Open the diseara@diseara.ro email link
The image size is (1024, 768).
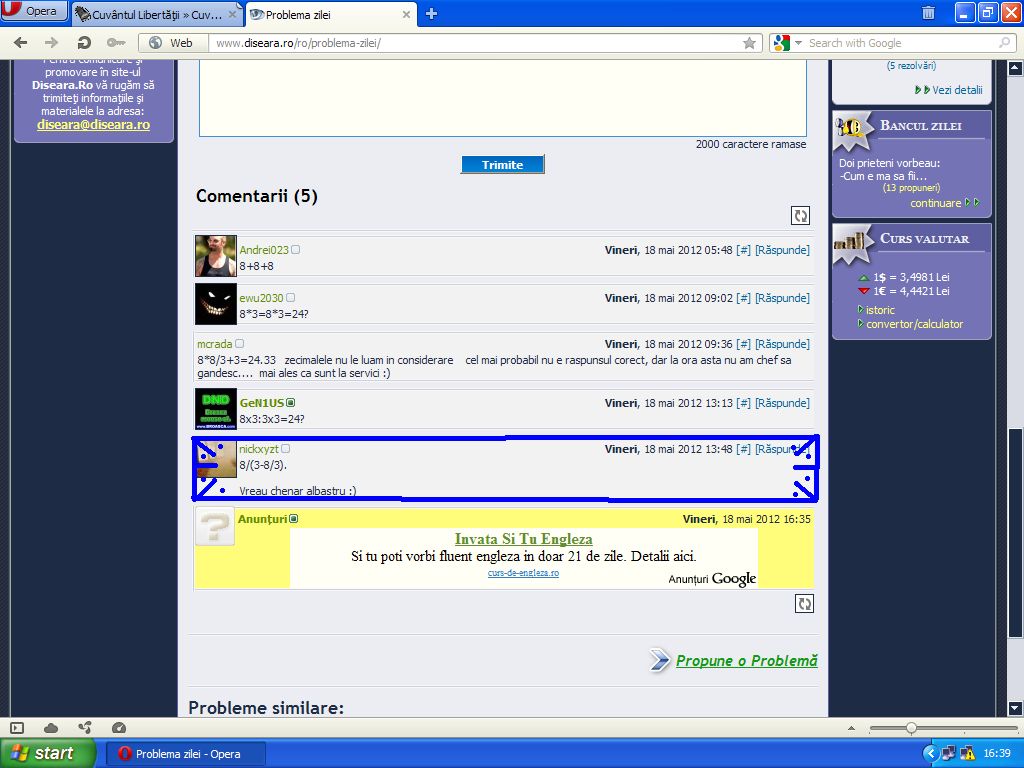(93, 125)
